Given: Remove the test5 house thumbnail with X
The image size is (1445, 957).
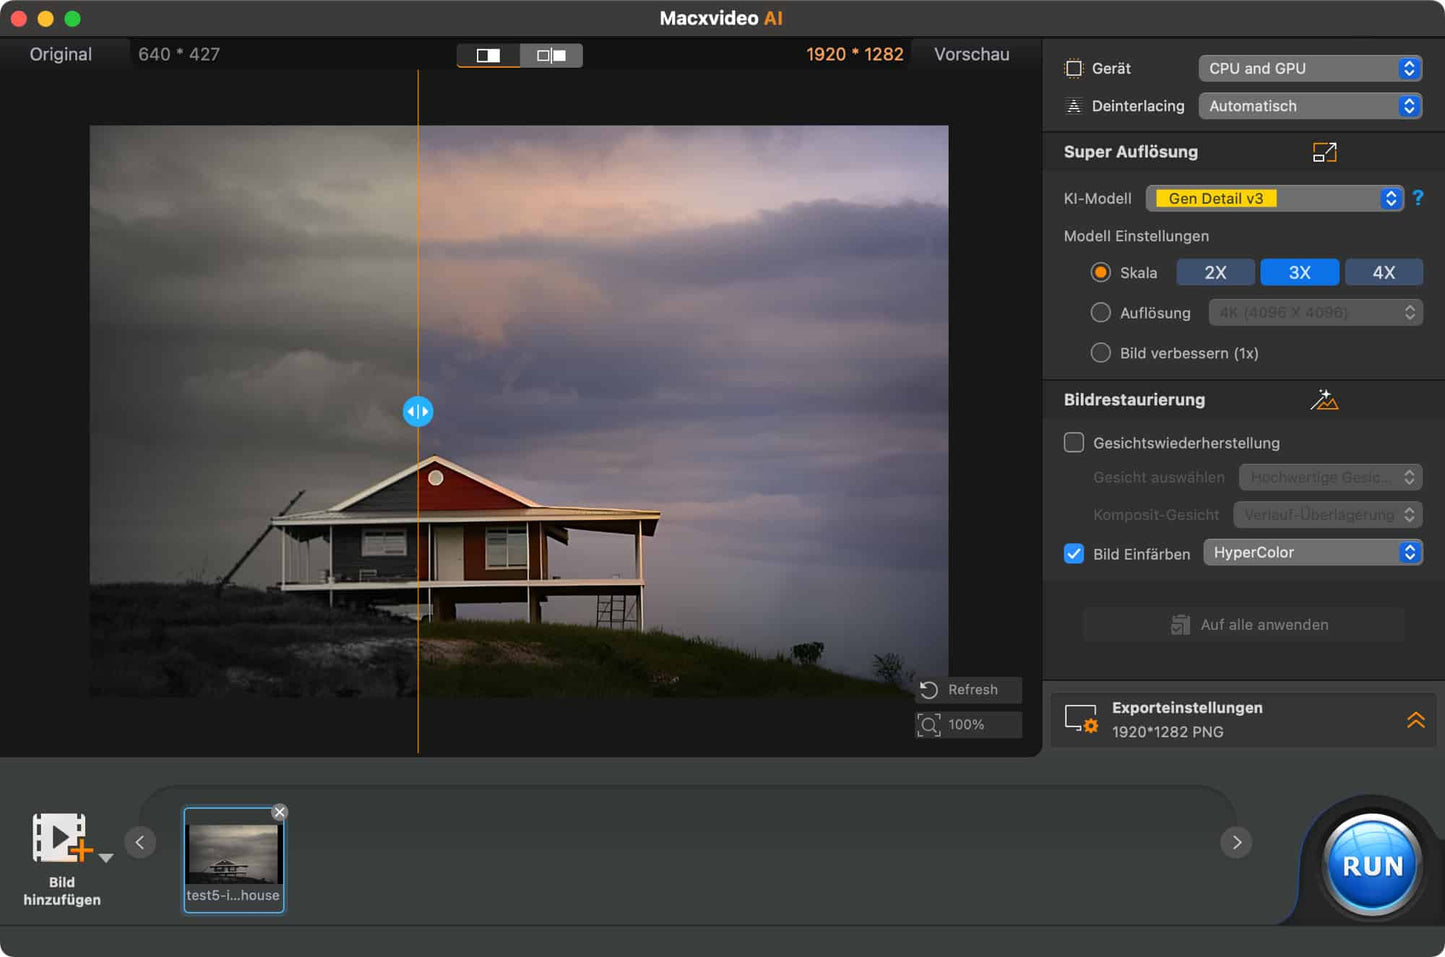Looking at the screenshot, I should tap(280, 812).
